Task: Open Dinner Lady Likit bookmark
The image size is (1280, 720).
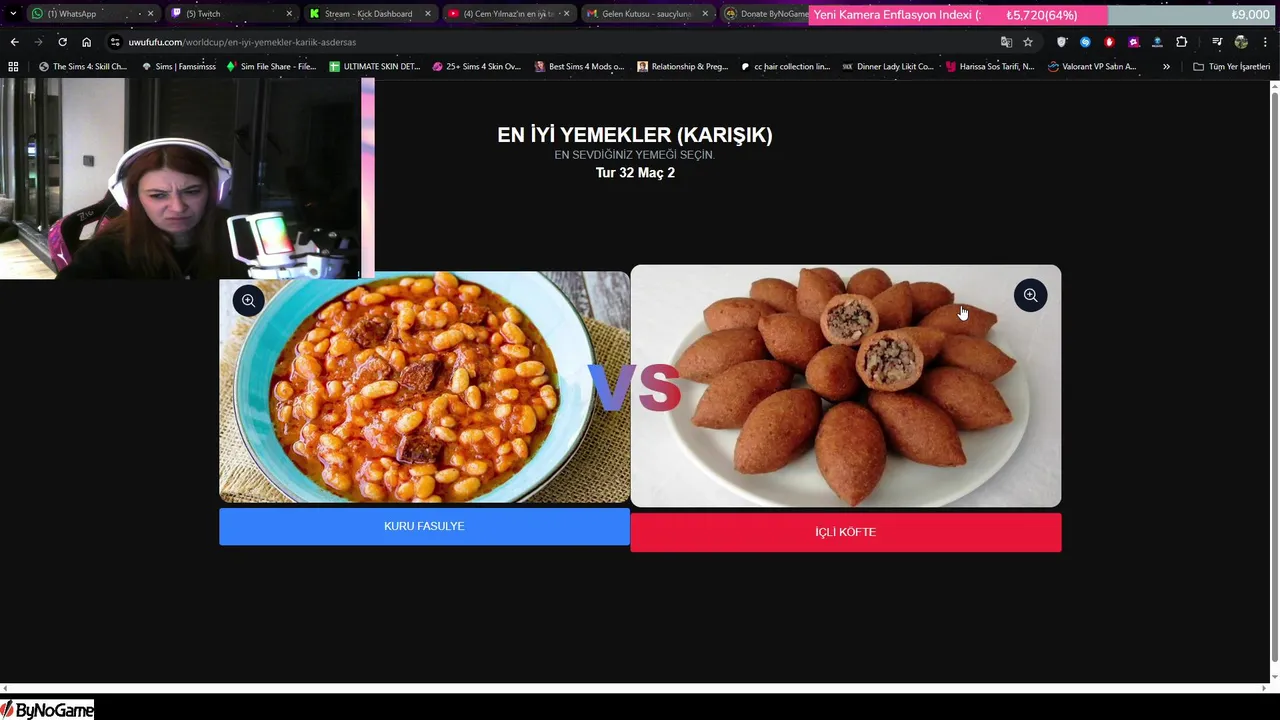Action: [887, 67]
